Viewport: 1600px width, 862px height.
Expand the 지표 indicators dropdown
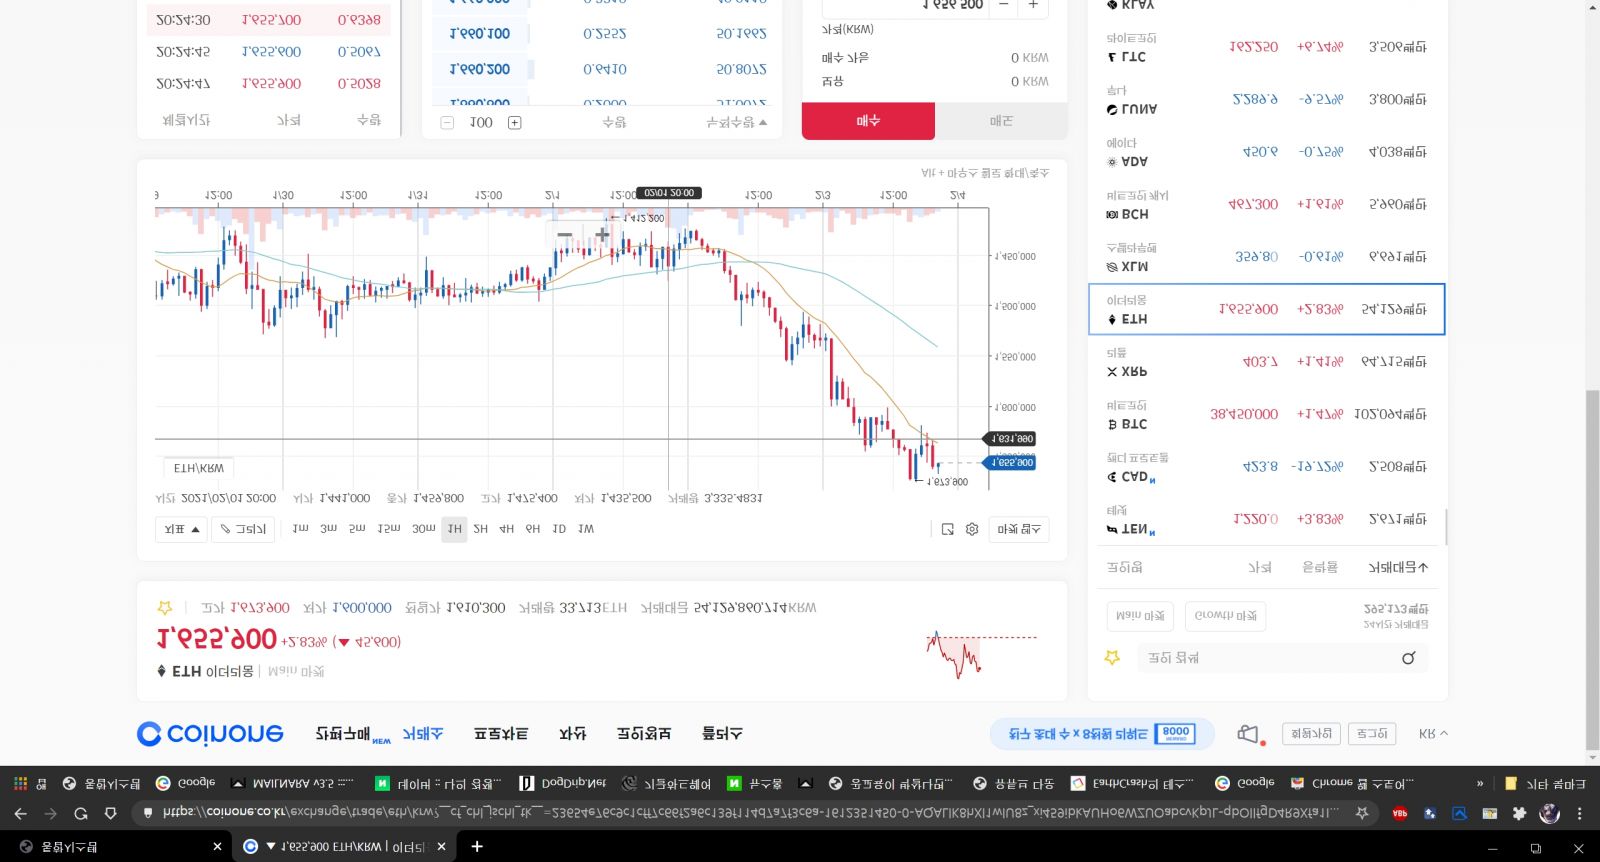point(181,529)
